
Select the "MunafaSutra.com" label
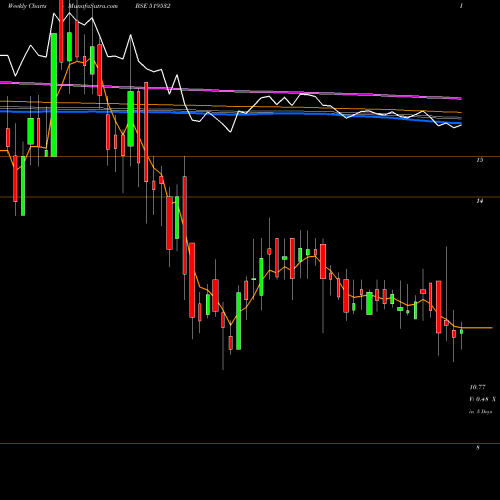pyautogui.click(x=93, y=6)
